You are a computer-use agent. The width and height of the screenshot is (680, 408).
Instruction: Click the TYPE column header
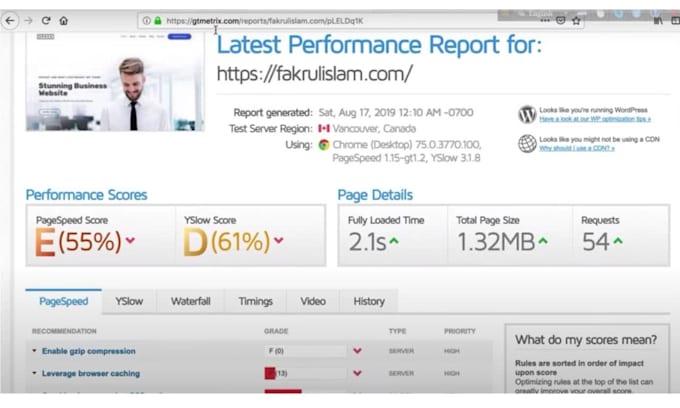coord(397,331)
